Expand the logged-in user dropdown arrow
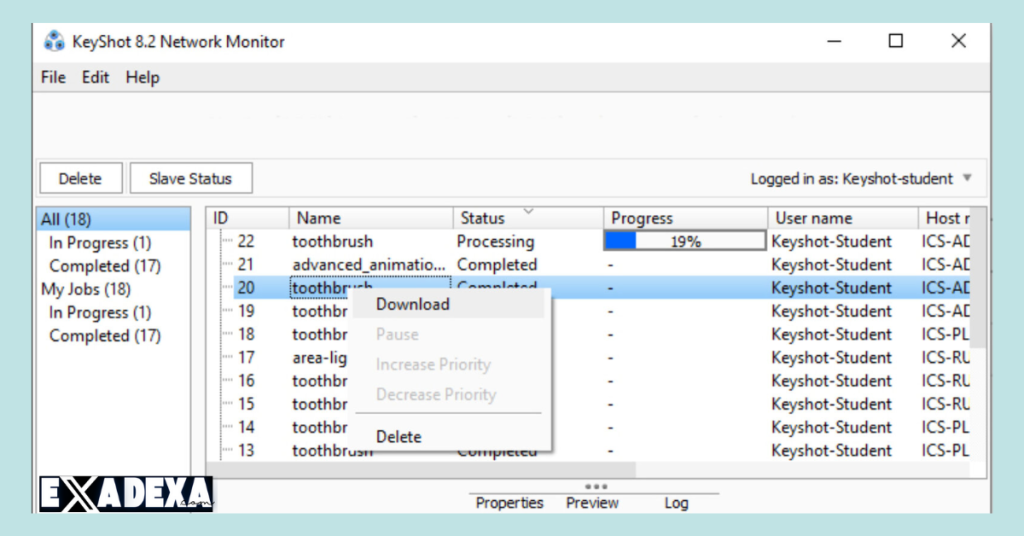The height and width of the screenshot is (536, 1024). [967, 179]
